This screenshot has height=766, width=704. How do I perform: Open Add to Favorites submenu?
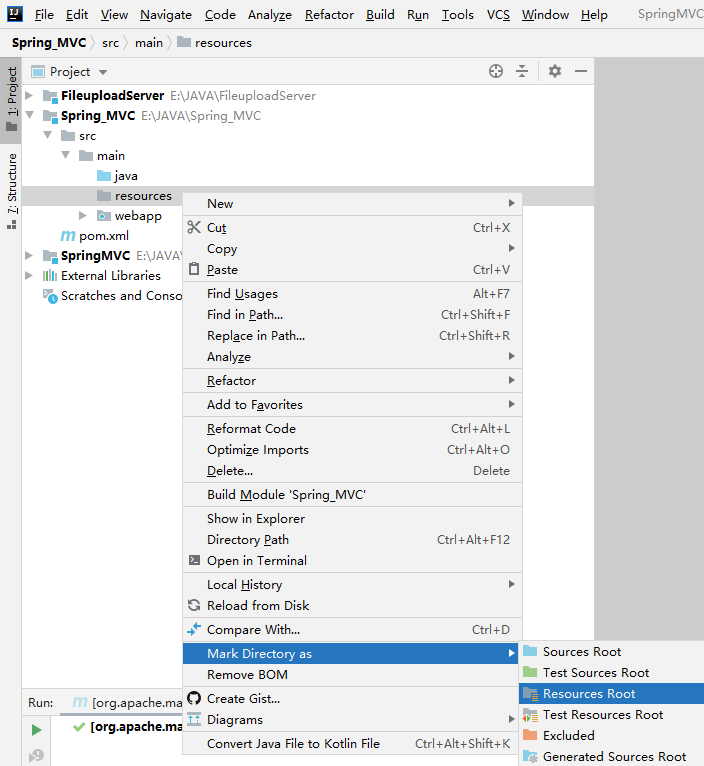click(352, 404)
